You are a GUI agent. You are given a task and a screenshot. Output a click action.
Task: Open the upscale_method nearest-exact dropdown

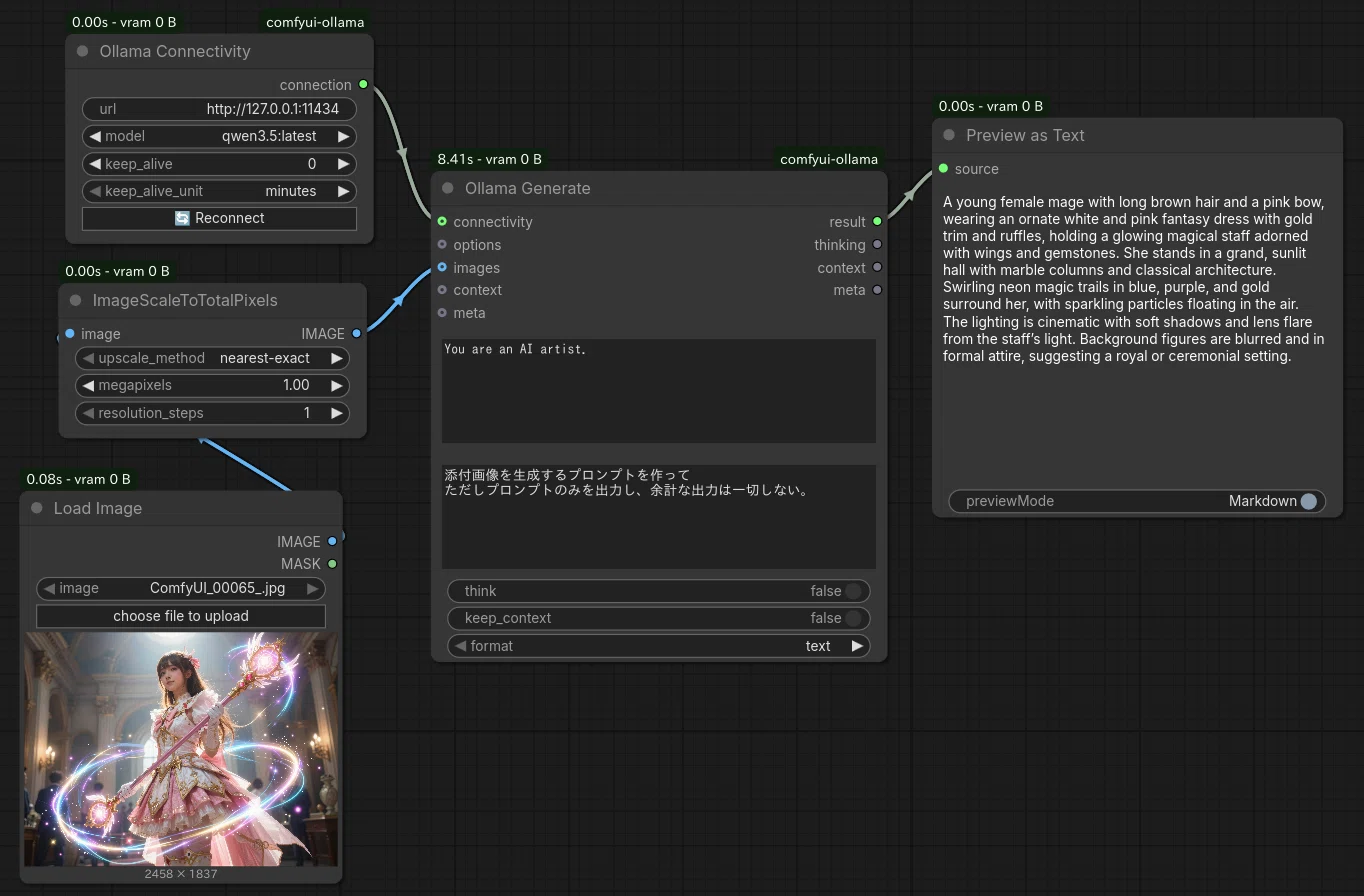pos(212,358)
